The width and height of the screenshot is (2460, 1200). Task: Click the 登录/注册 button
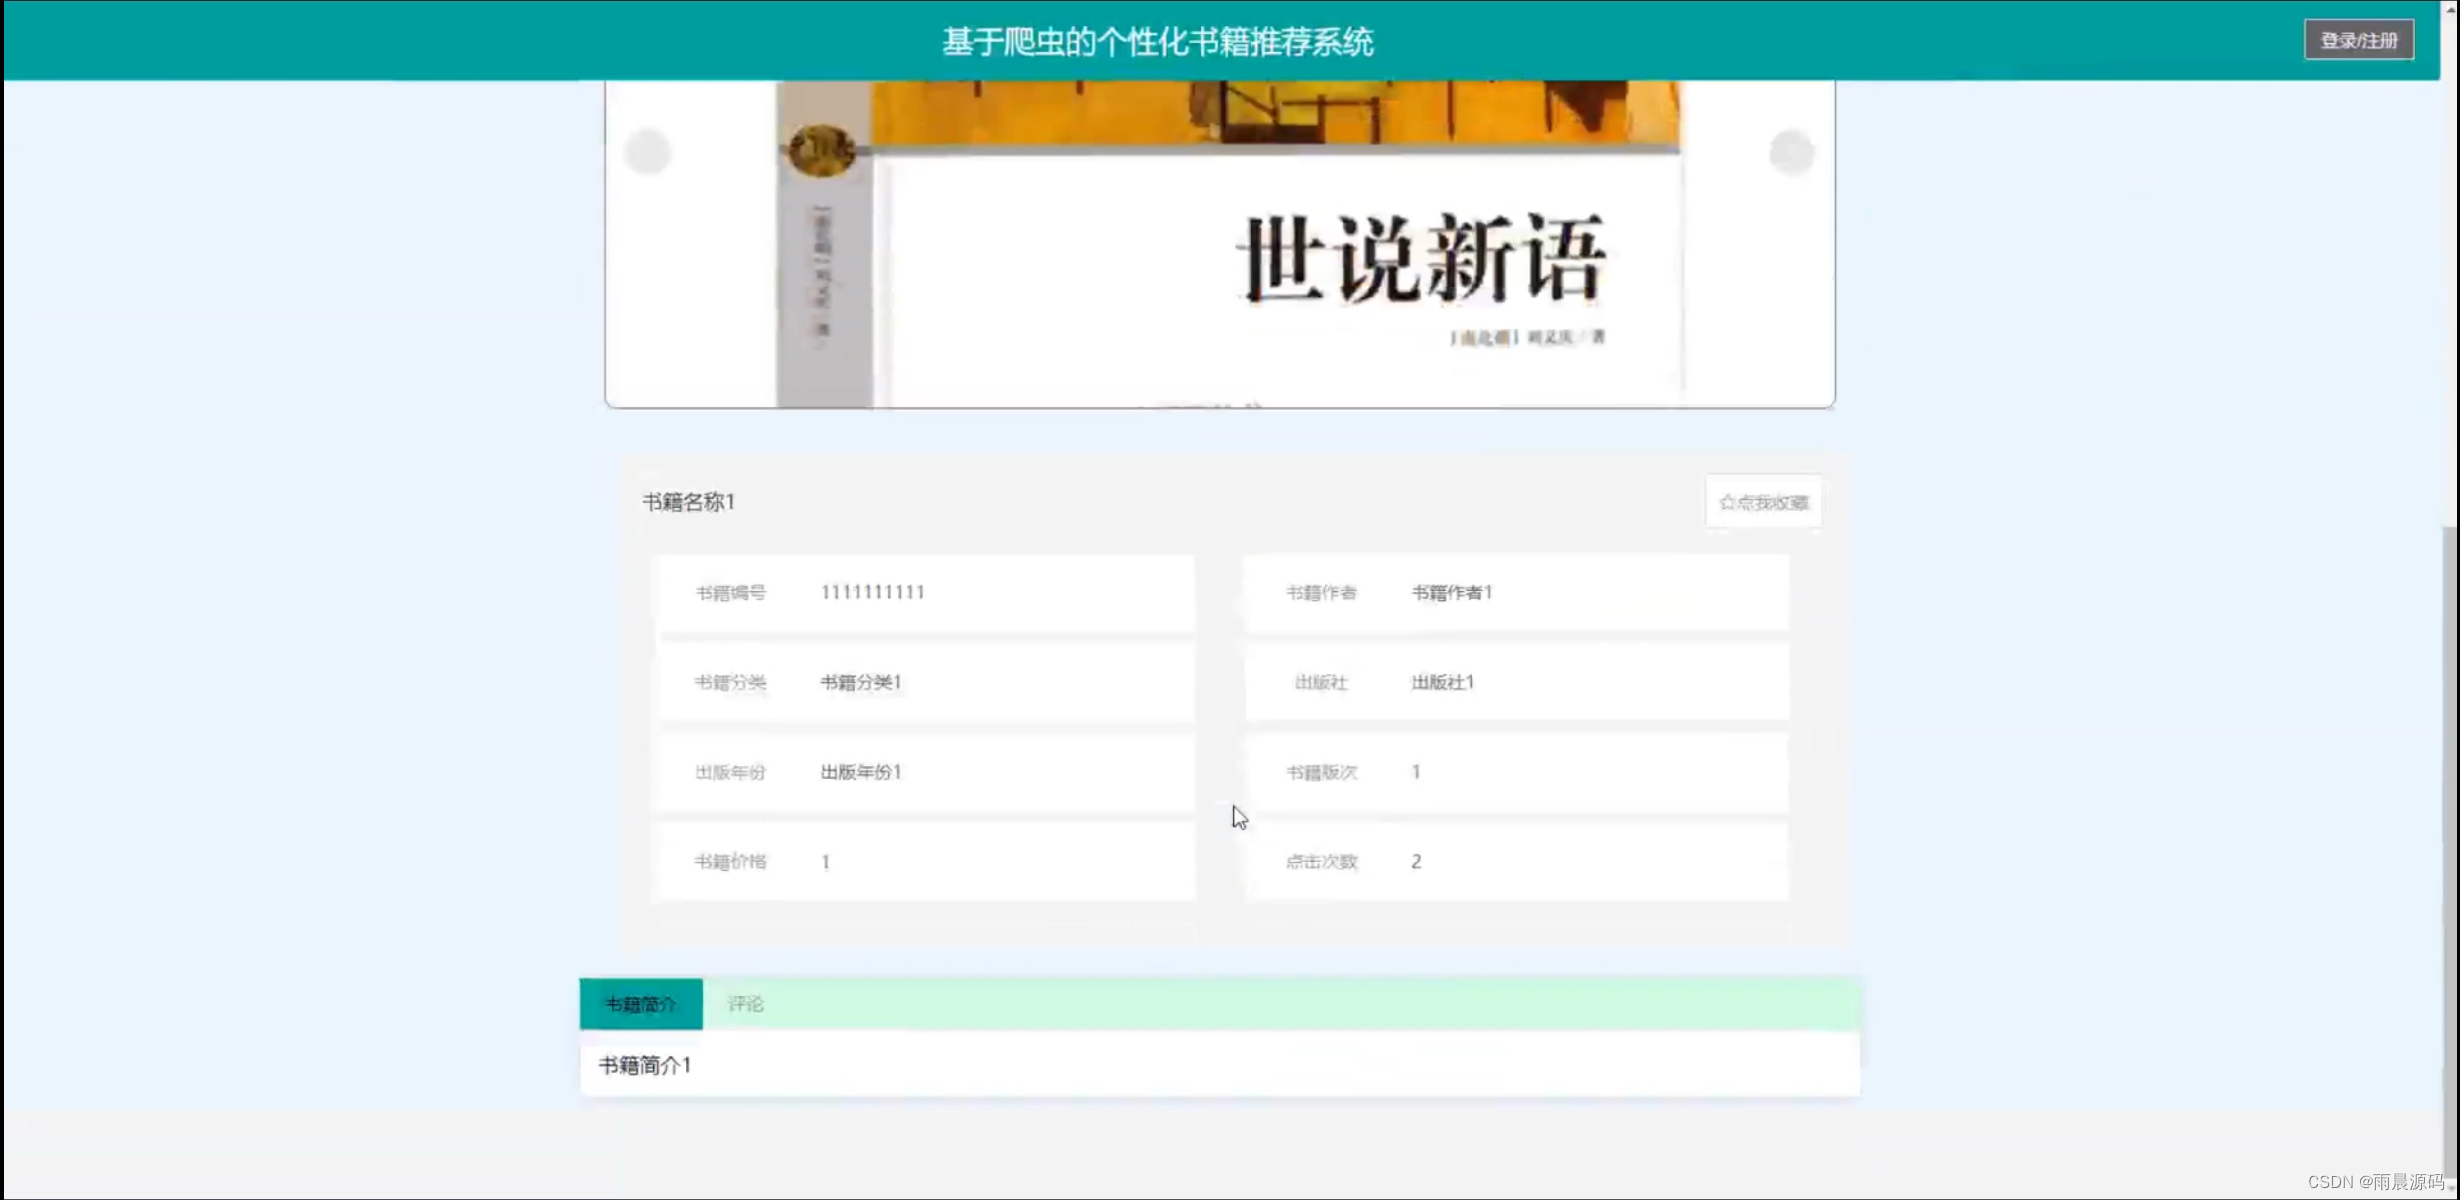[2359, 40]
